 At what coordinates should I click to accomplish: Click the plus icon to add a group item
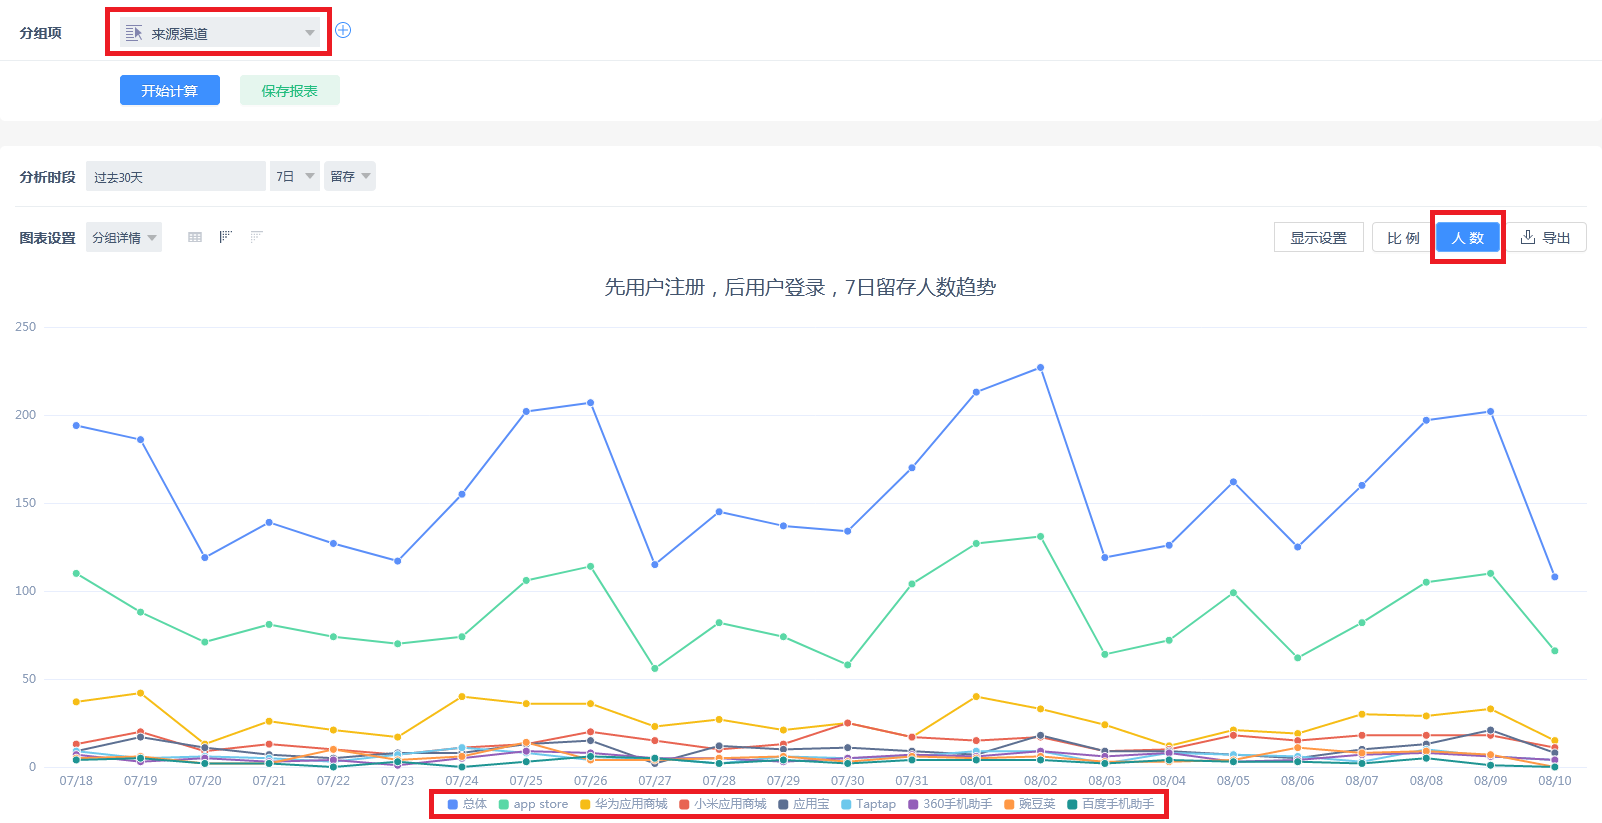[x=343, y=30]
